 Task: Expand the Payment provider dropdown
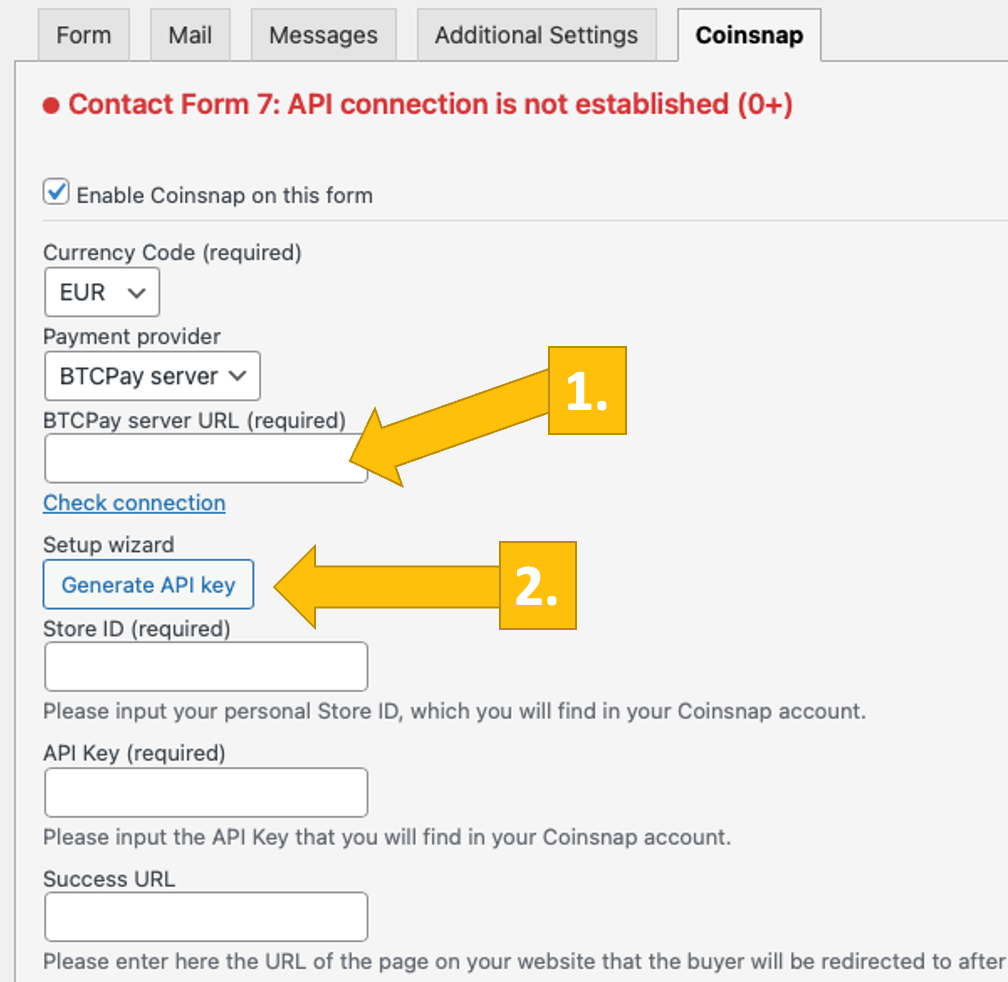point(152,376)
